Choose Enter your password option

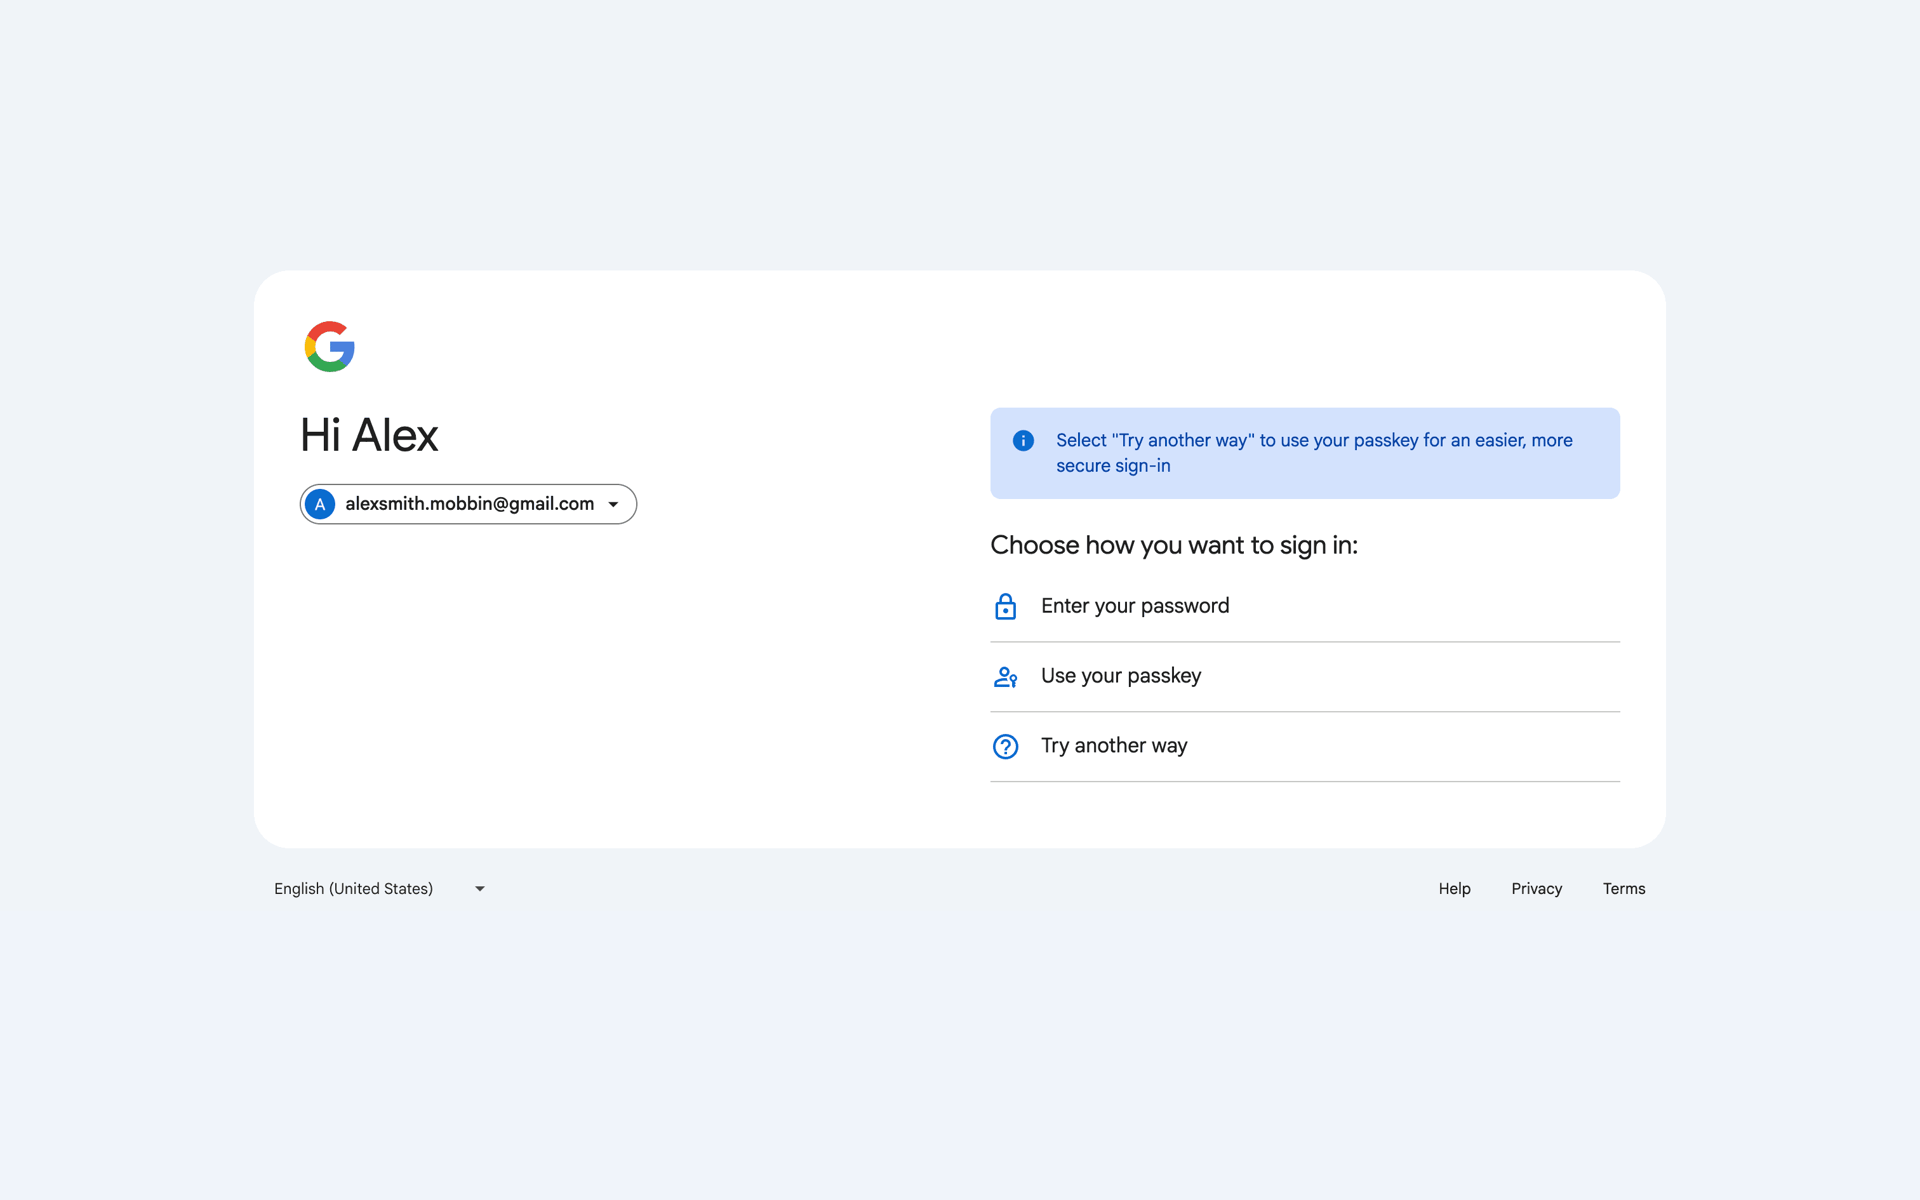coord(1305,607)
